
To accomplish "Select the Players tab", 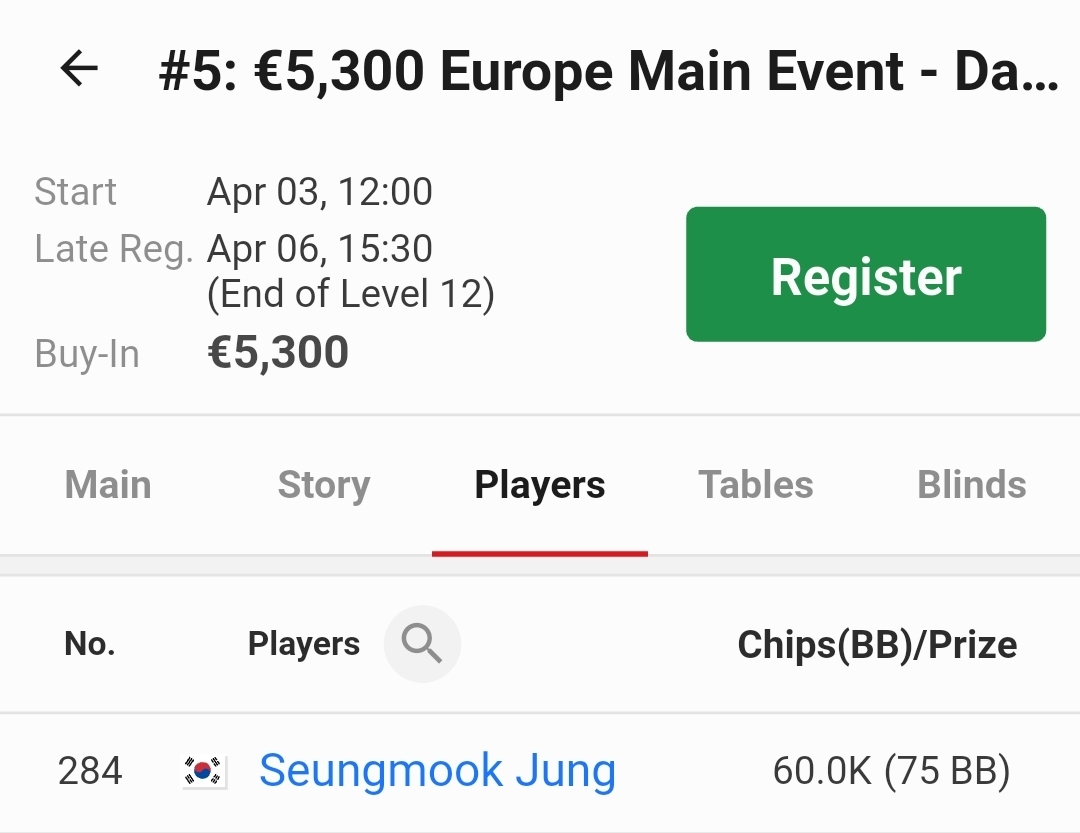I will [540, 485].
